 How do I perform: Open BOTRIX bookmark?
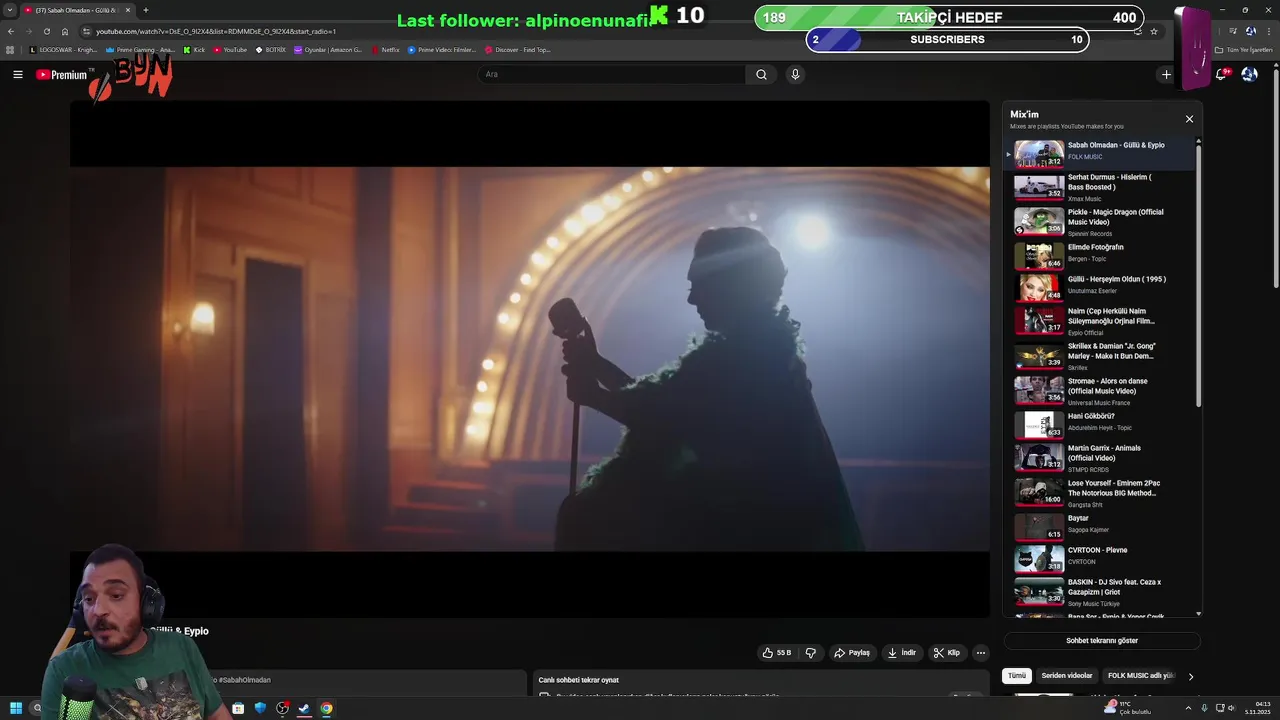click(270, 49)
